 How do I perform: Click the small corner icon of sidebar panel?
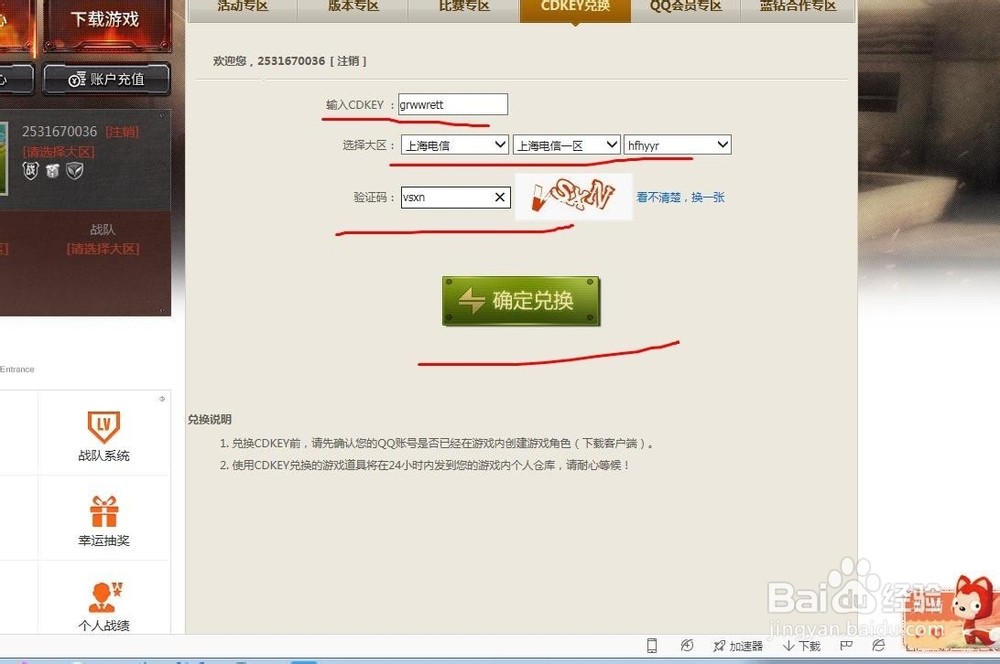pyautogui.click(x=162, y=399)
